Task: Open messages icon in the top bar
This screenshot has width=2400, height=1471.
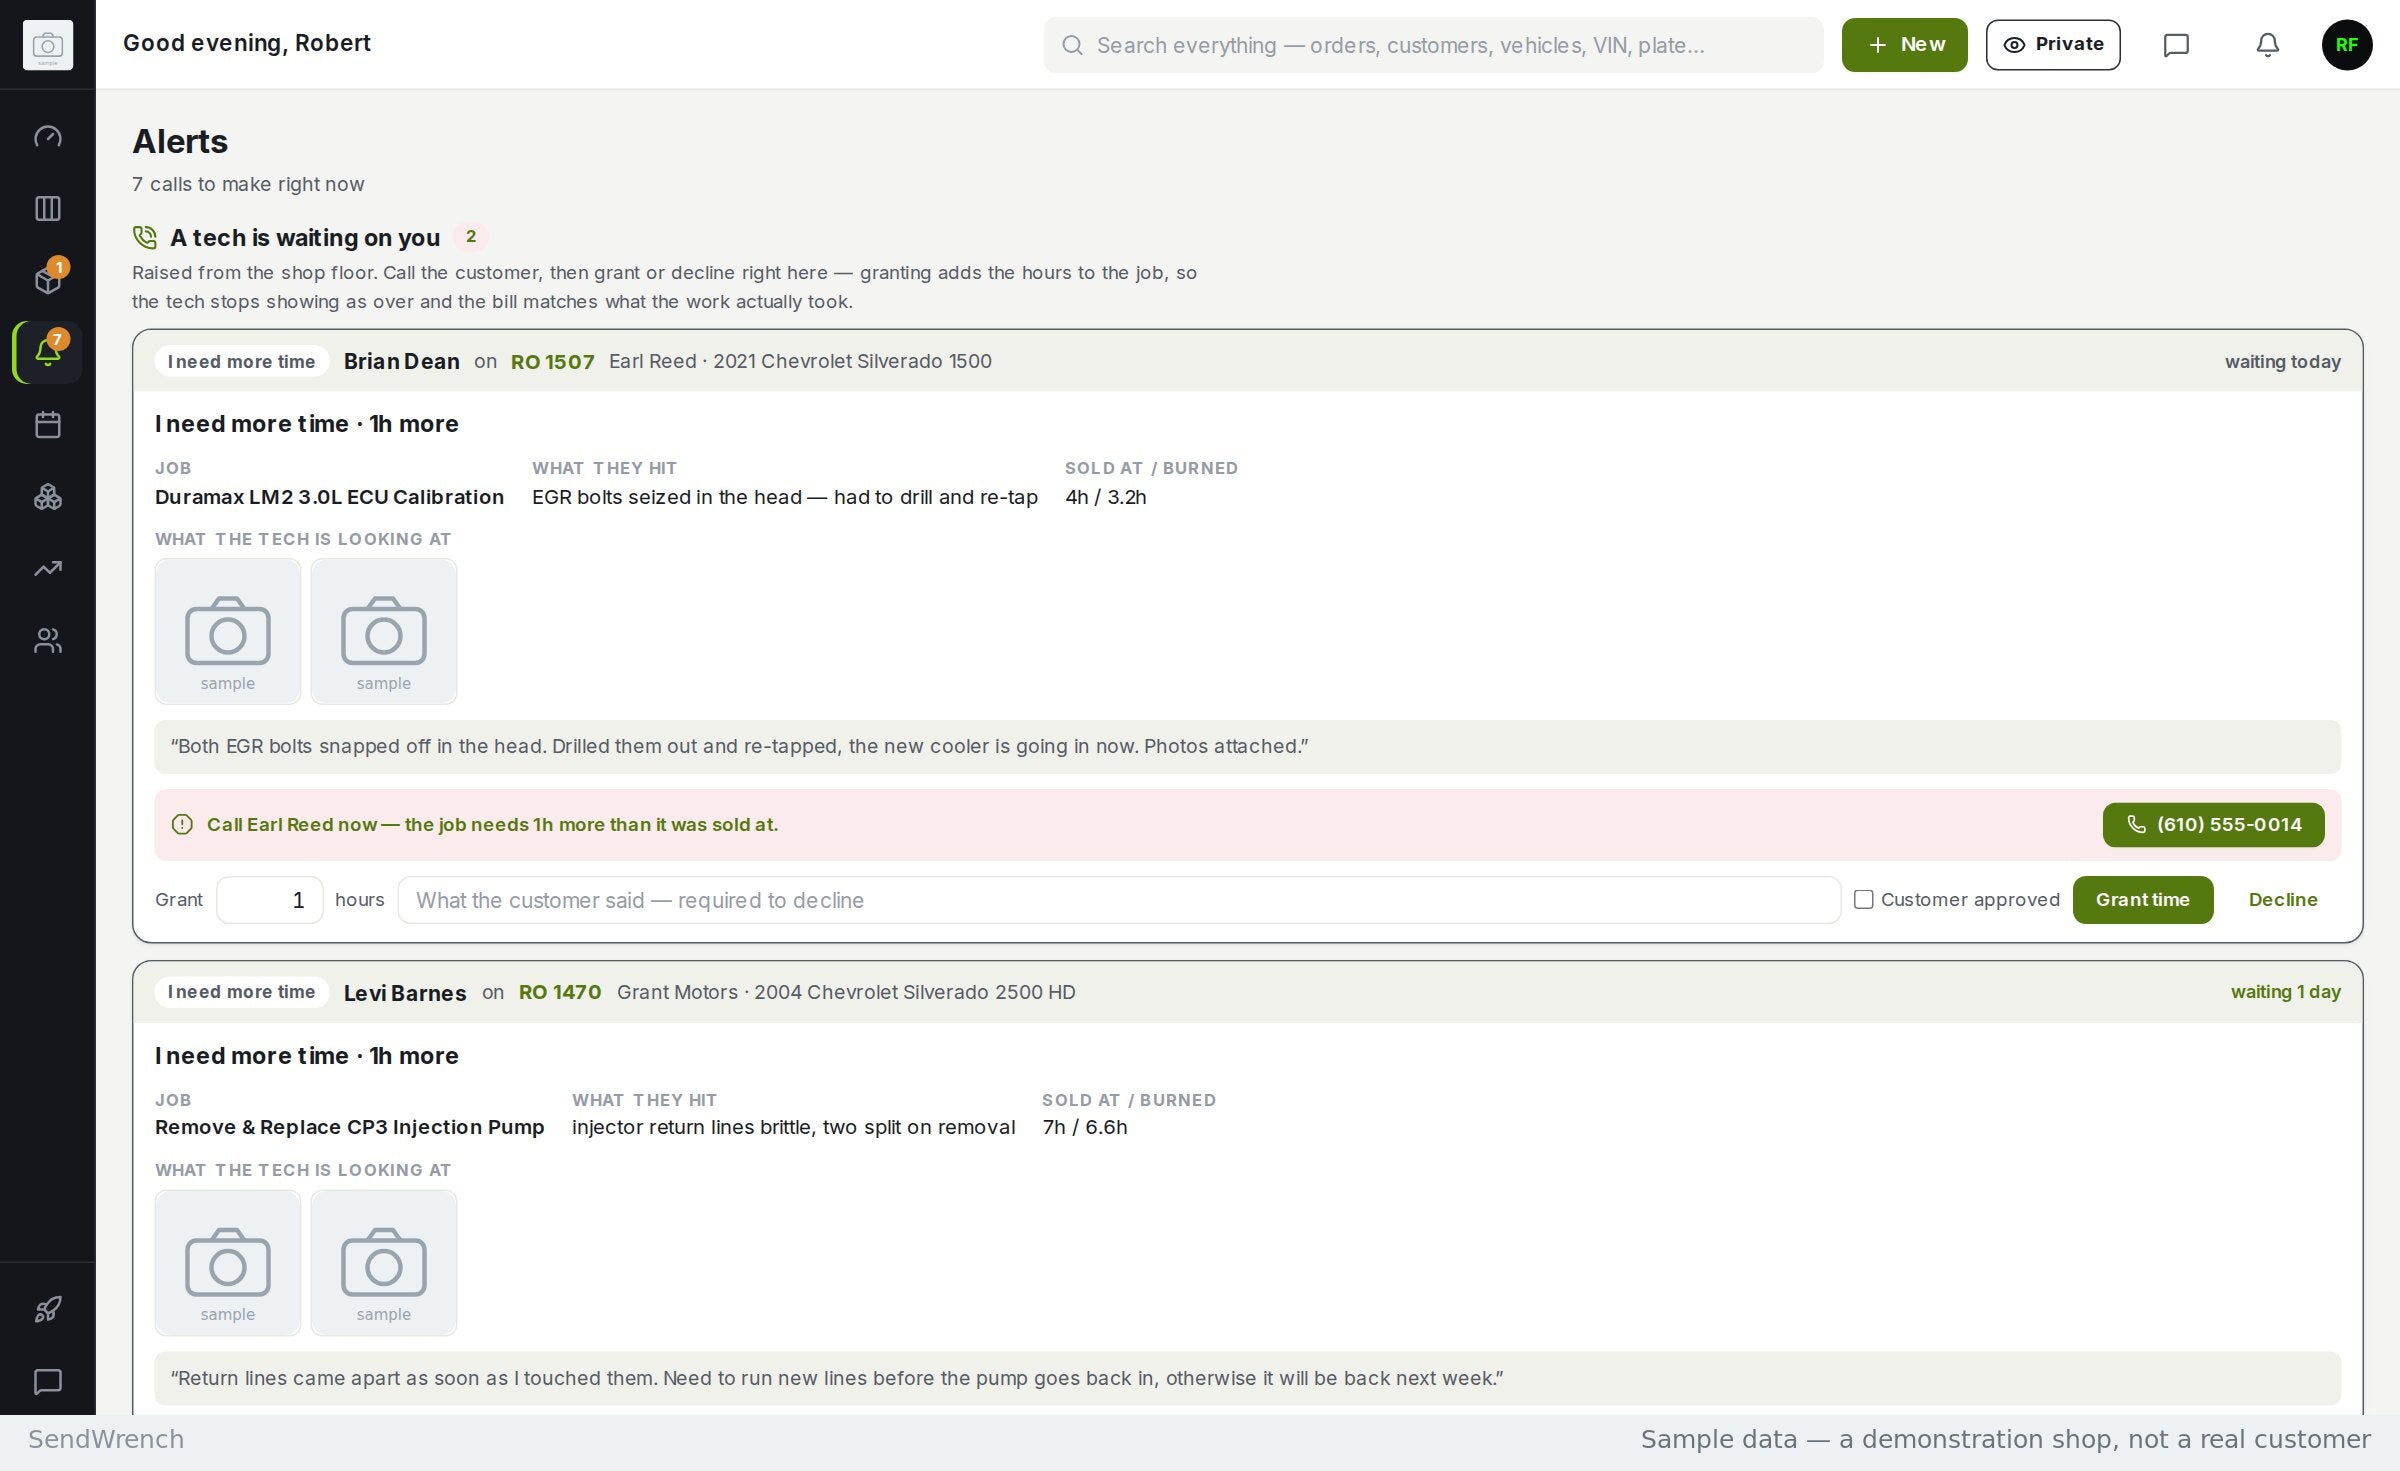Action: click(2176, 45)
